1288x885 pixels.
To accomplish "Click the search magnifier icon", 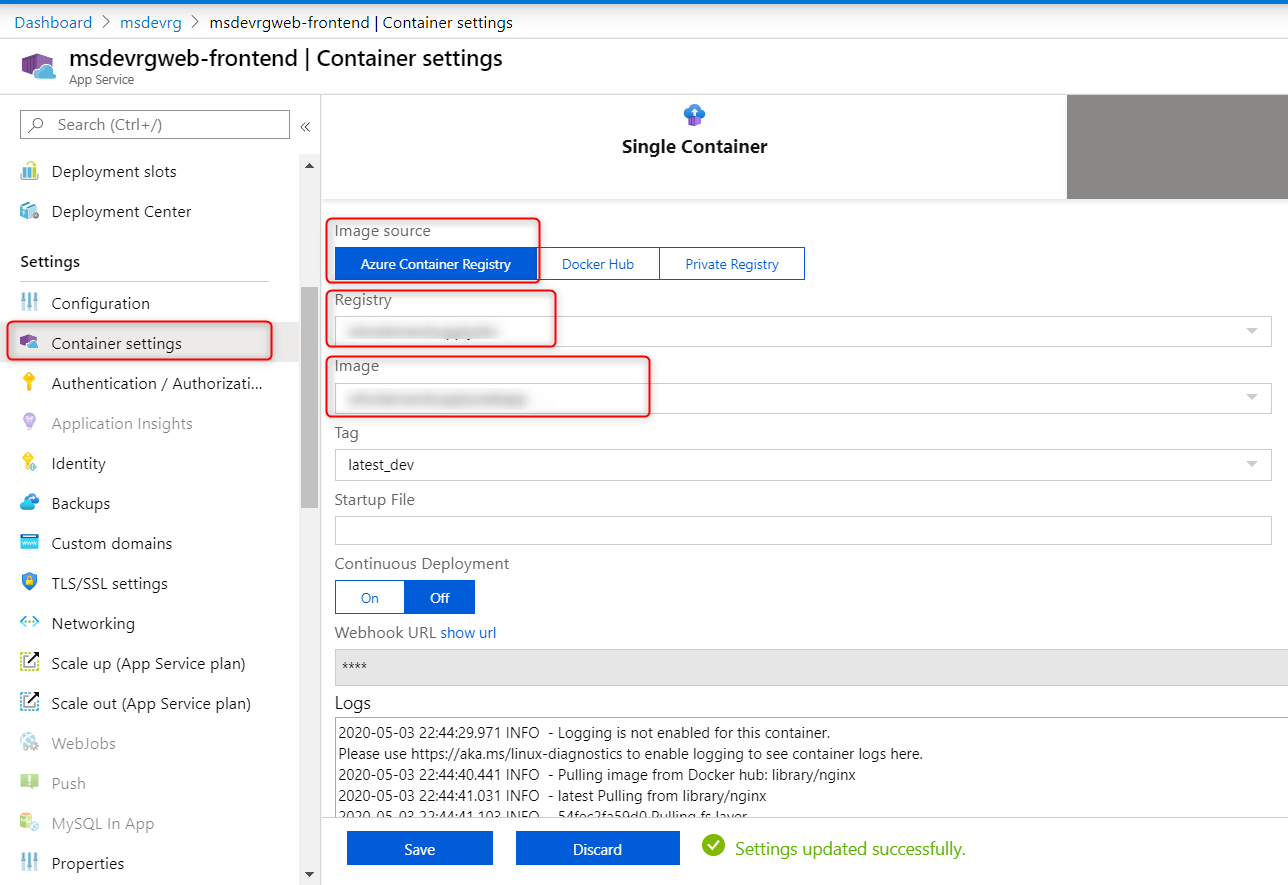I will (x=36, y=125).
